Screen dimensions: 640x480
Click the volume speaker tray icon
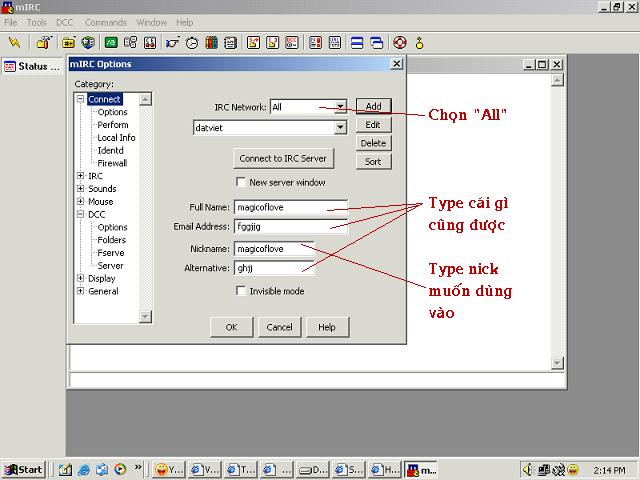coord(528,470)
